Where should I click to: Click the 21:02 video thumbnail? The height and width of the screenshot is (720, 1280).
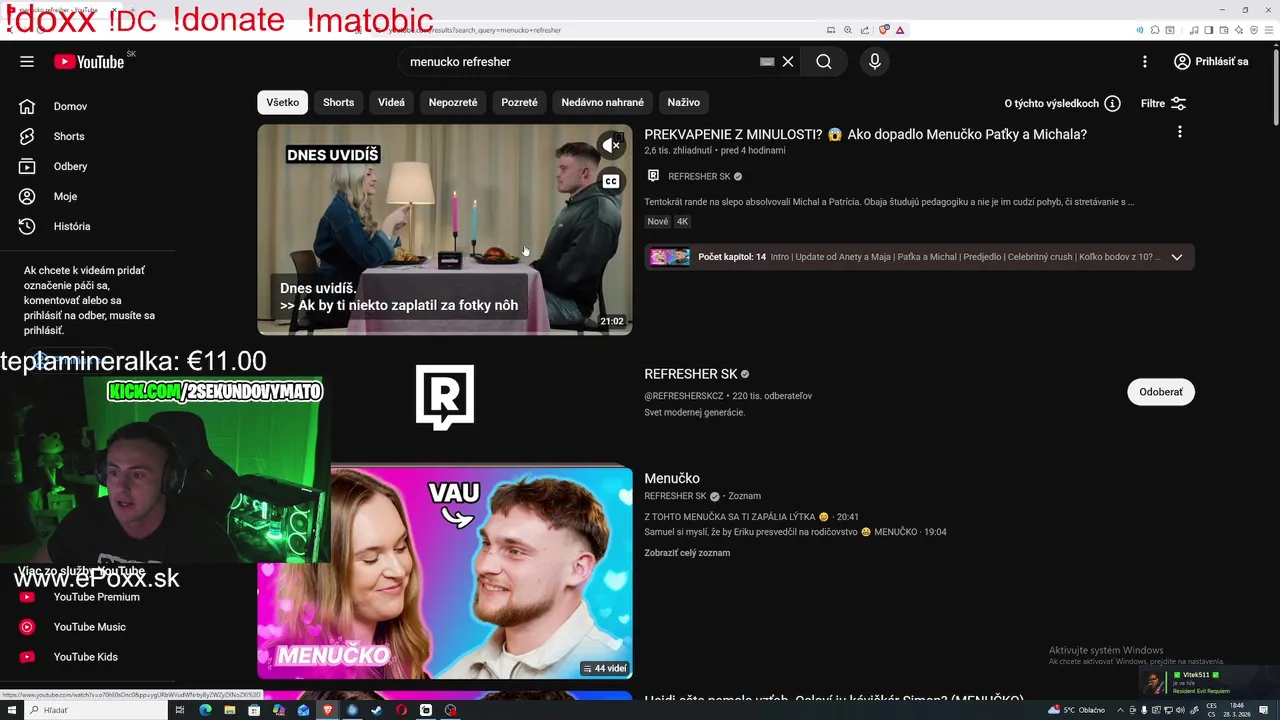point(445,229)
